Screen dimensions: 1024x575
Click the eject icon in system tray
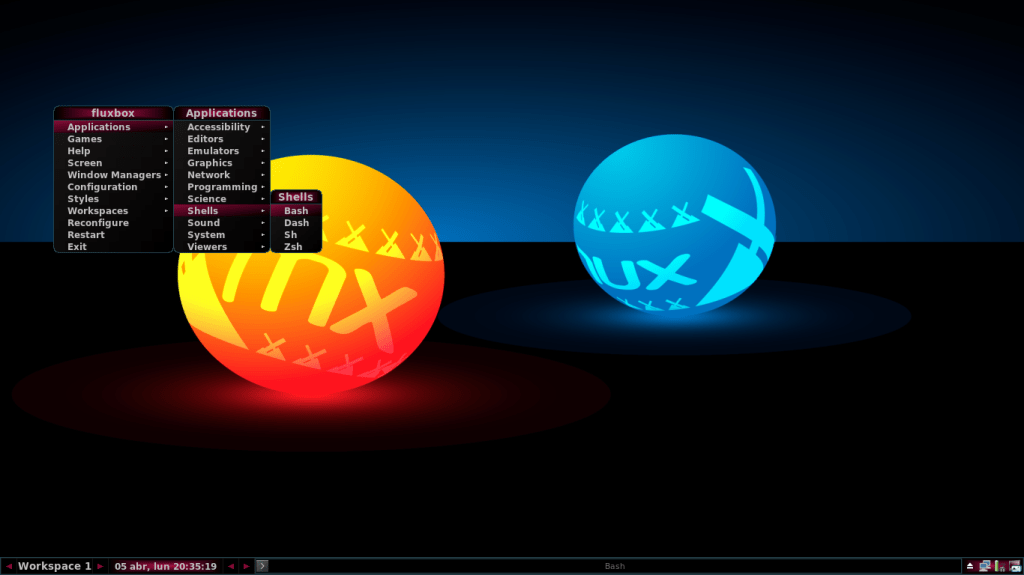(x=969, y=566)
